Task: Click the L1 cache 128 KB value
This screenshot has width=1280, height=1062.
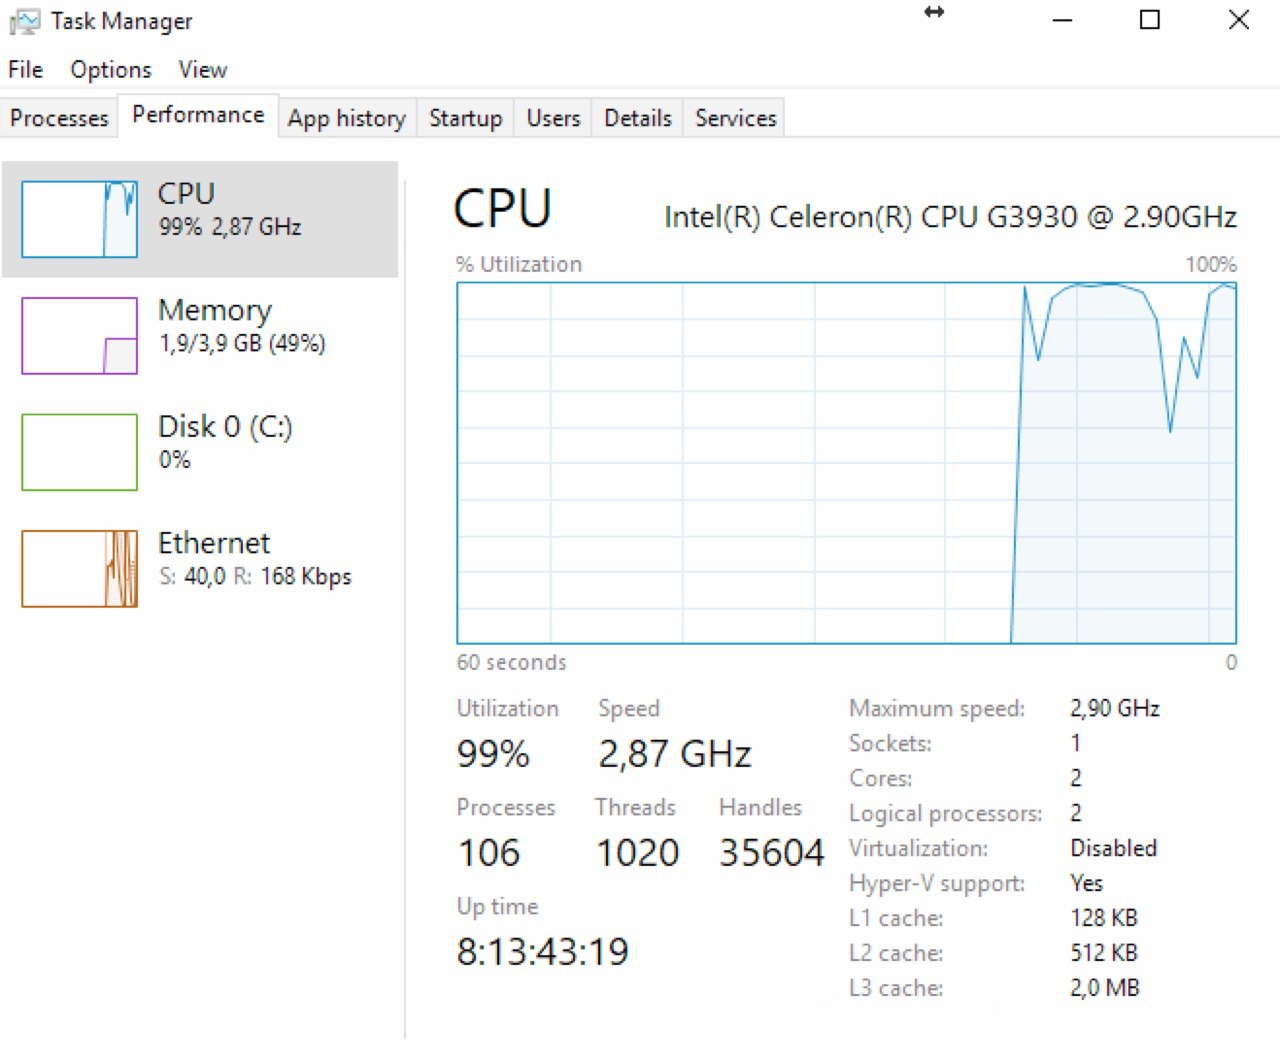Action: pos(1104,918)
